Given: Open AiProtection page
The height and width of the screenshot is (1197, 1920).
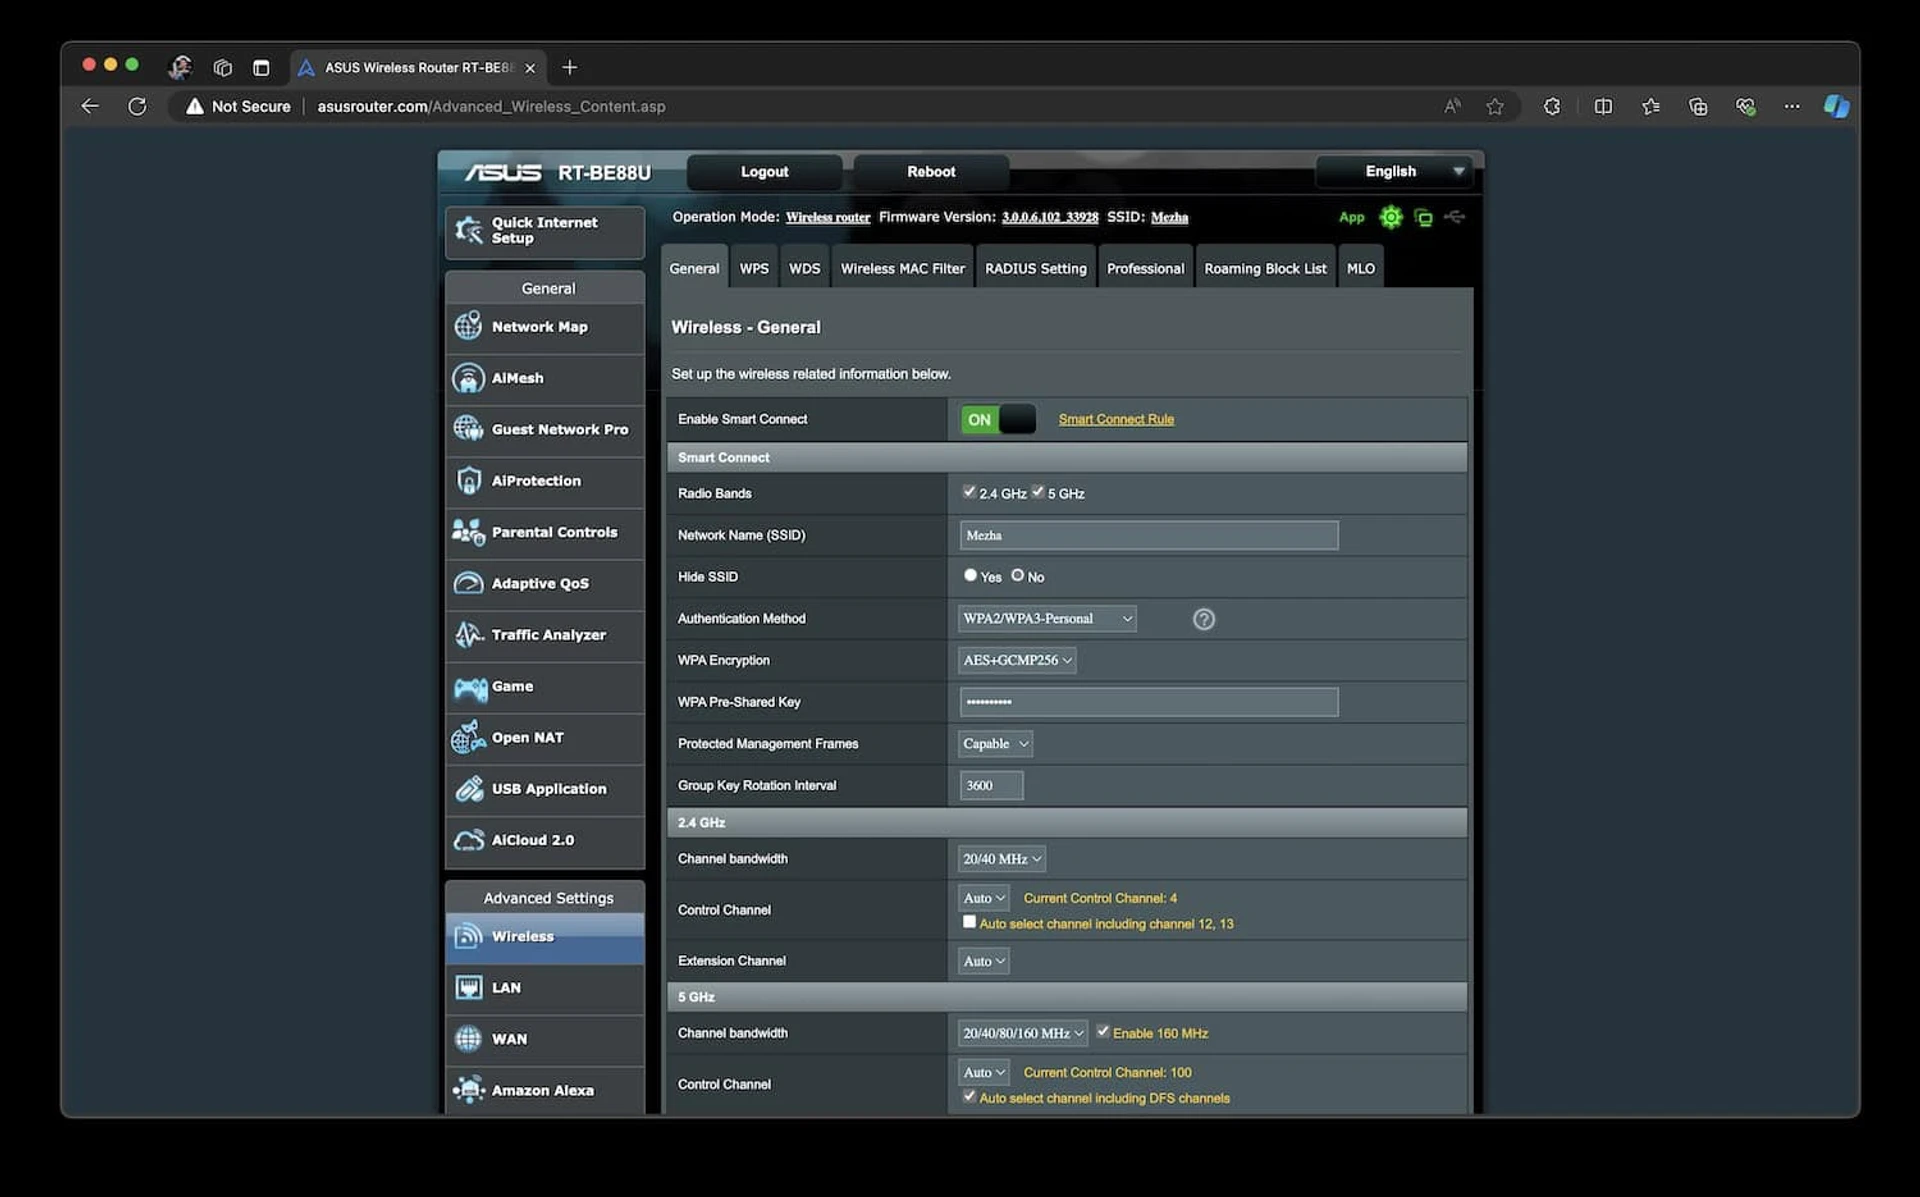Looking at the screenshot, I should [545, 481].
